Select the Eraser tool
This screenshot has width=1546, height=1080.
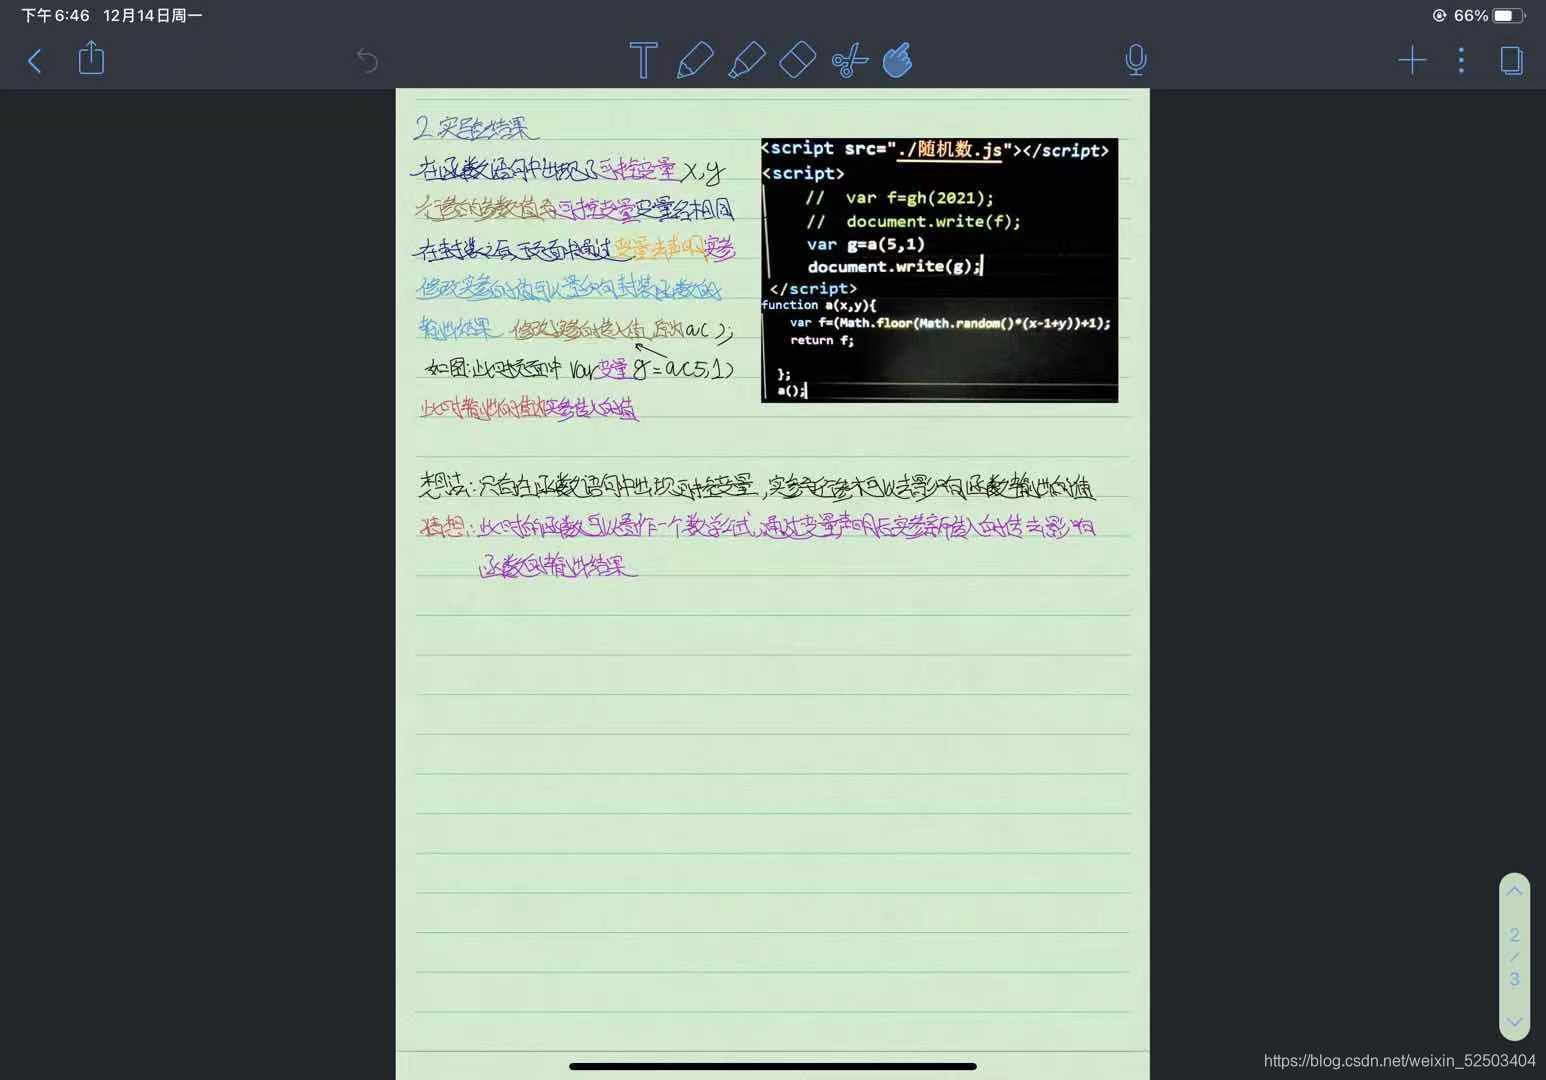point(796,60)
